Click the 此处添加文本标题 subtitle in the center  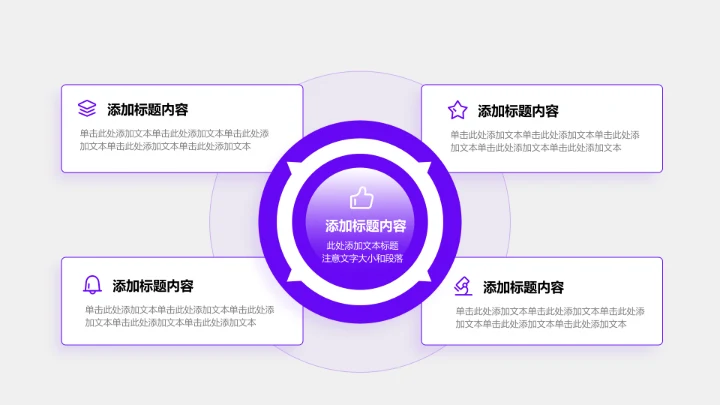point(362,245)
